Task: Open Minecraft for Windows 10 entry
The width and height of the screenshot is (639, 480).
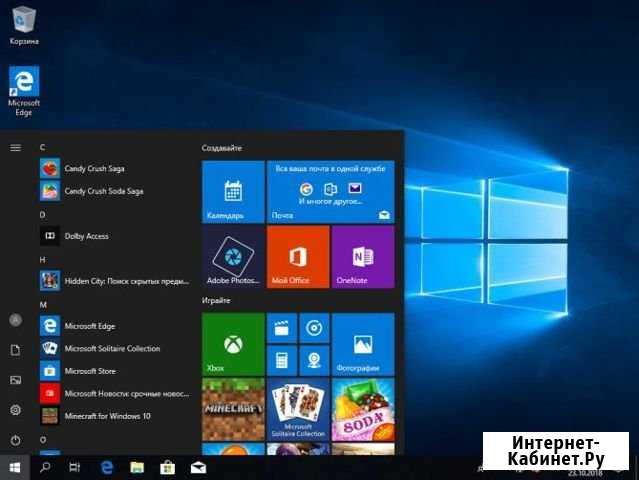Action: point(115,416)
